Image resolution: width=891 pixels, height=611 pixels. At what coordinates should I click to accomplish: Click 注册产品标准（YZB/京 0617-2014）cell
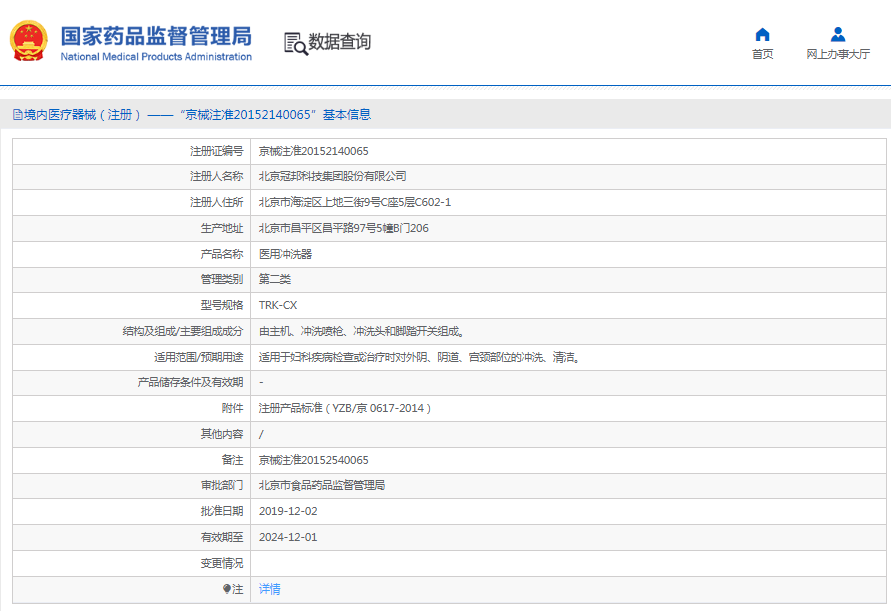[x=344, y=408]
